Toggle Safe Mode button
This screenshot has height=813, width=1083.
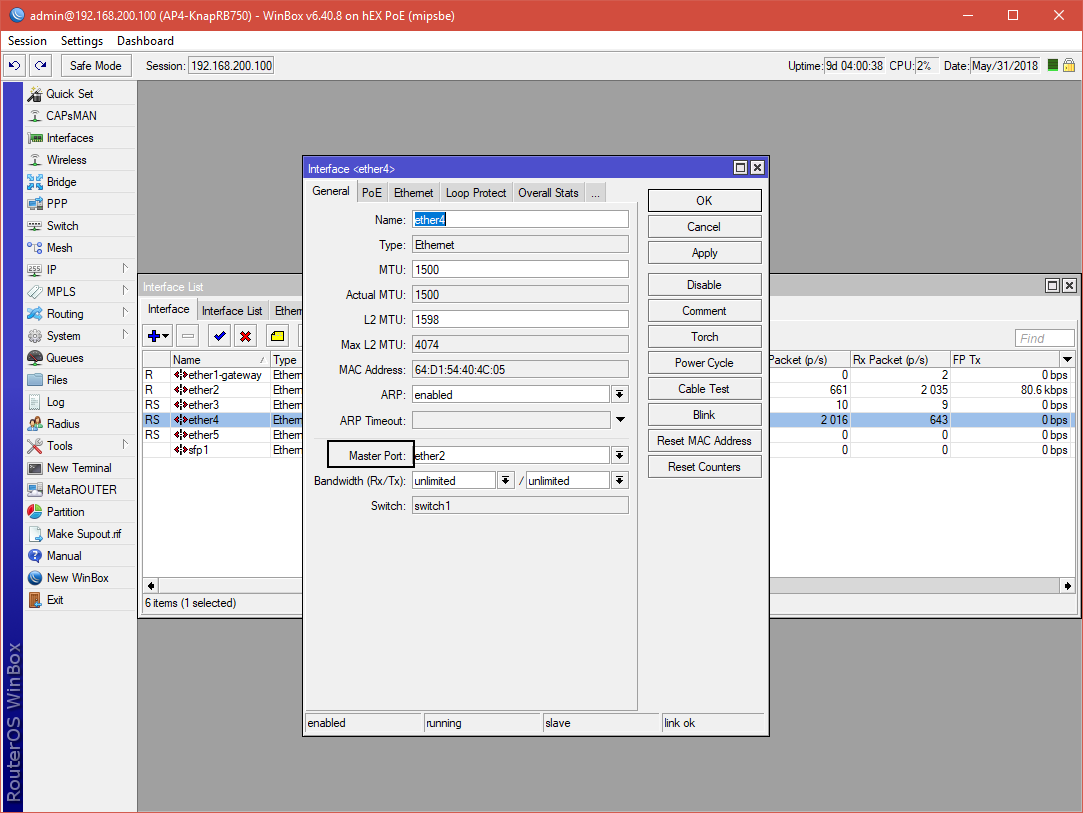pyautogui.click(x=95, y=66)
